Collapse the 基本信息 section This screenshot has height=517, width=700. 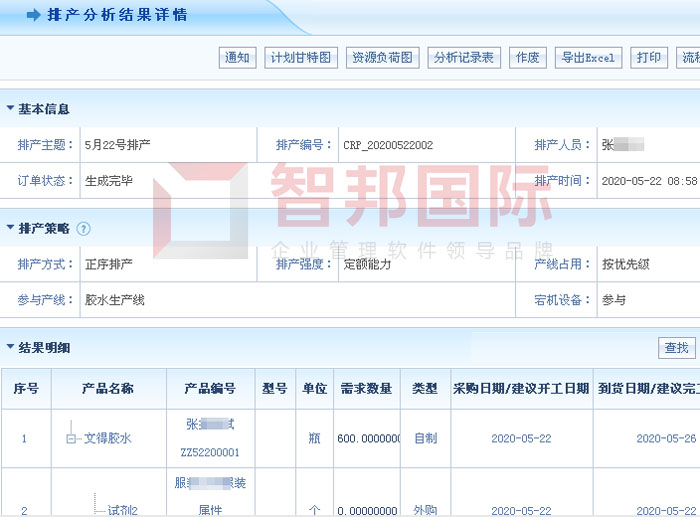click(10, 108)
